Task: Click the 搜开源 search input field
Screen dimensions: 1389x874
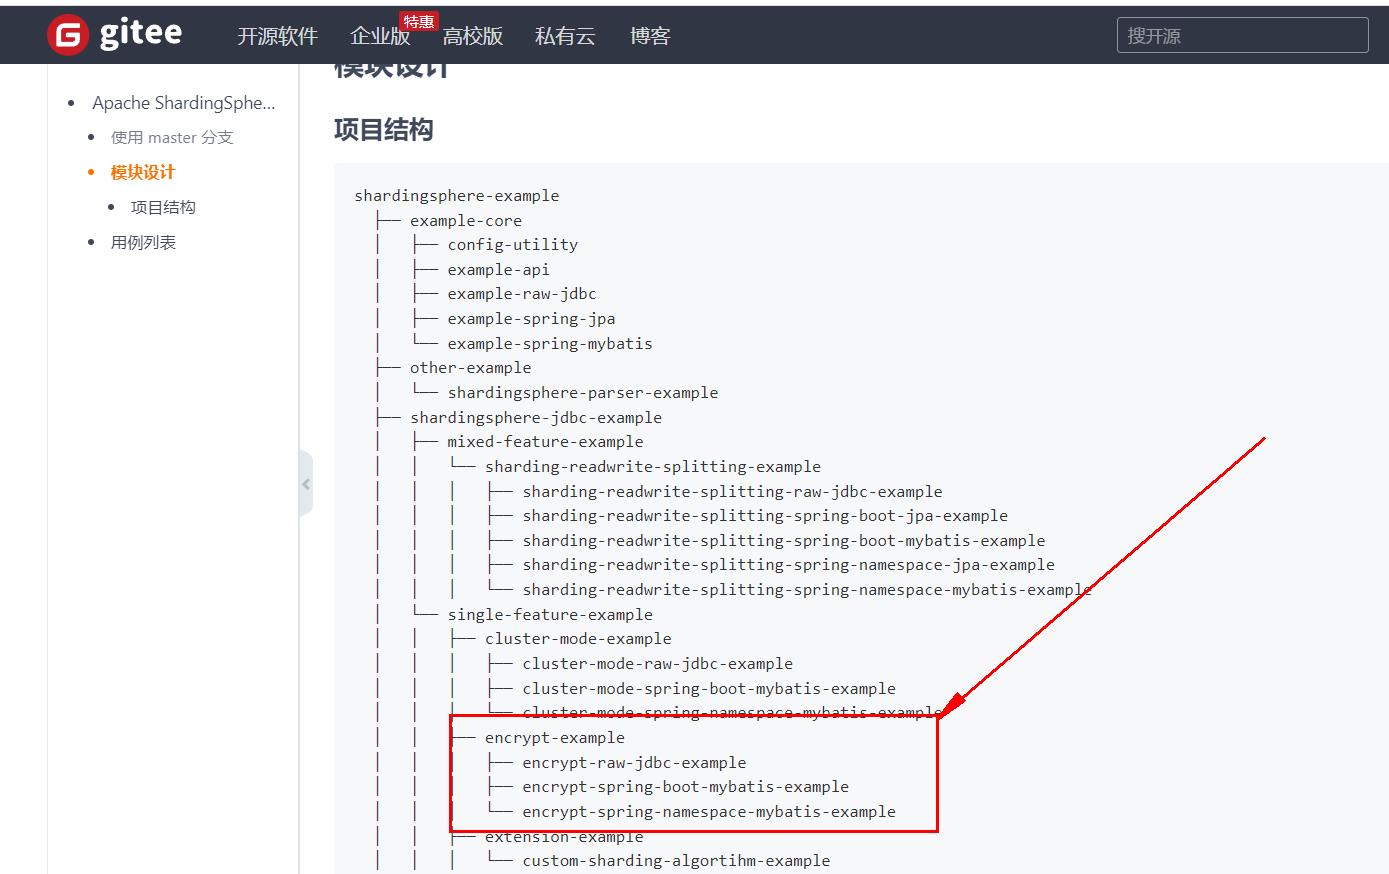Action: pos(1242,34)
